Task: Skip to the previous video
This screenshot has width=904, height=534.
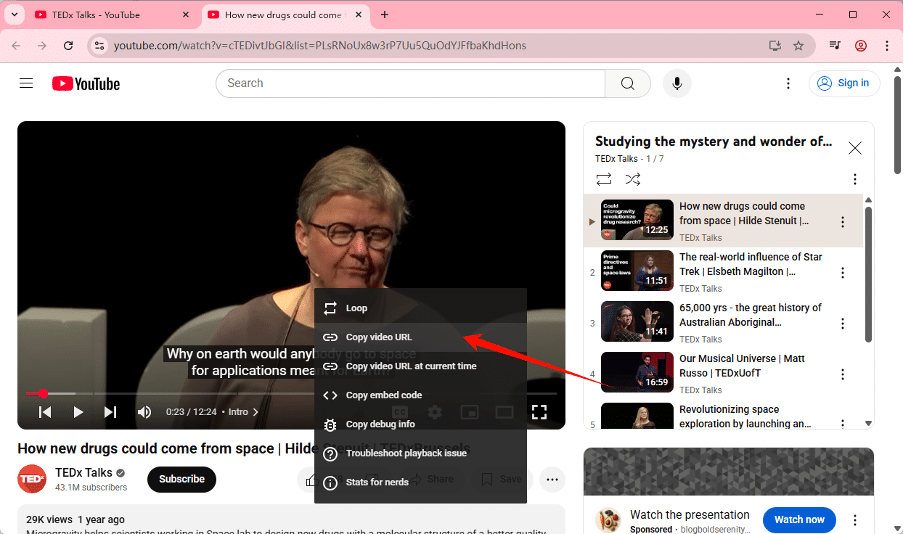Action: pos(44,412)
